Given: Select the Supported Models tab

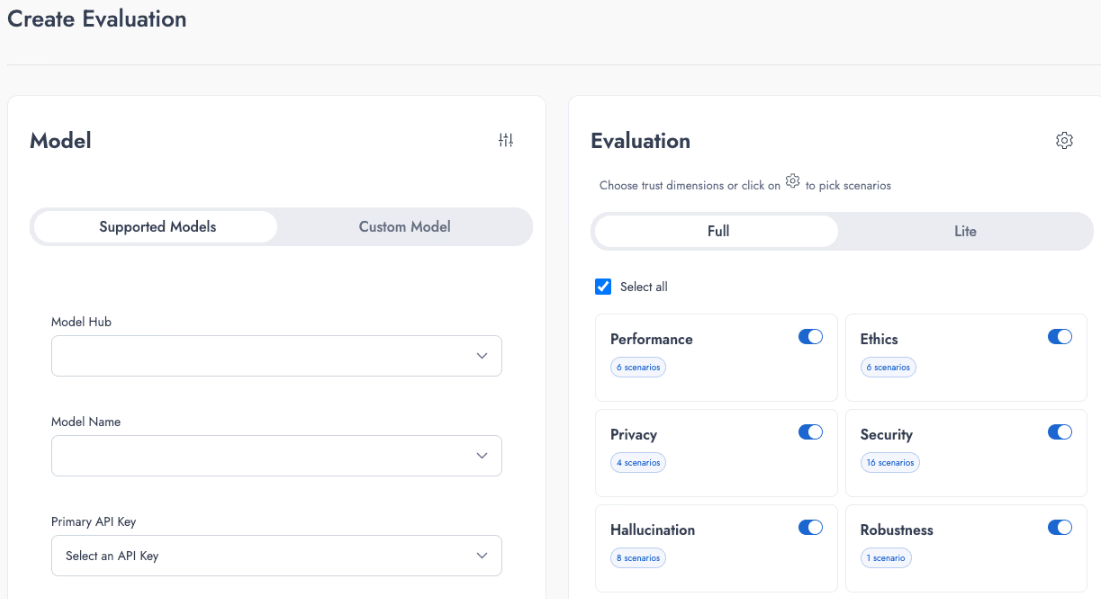Looking at the screenshot, I should (157, 227).
